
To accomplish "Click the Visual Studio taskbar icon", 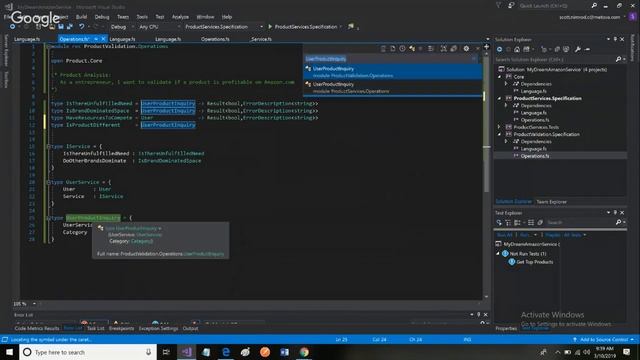I will click(x=186, y=352).
